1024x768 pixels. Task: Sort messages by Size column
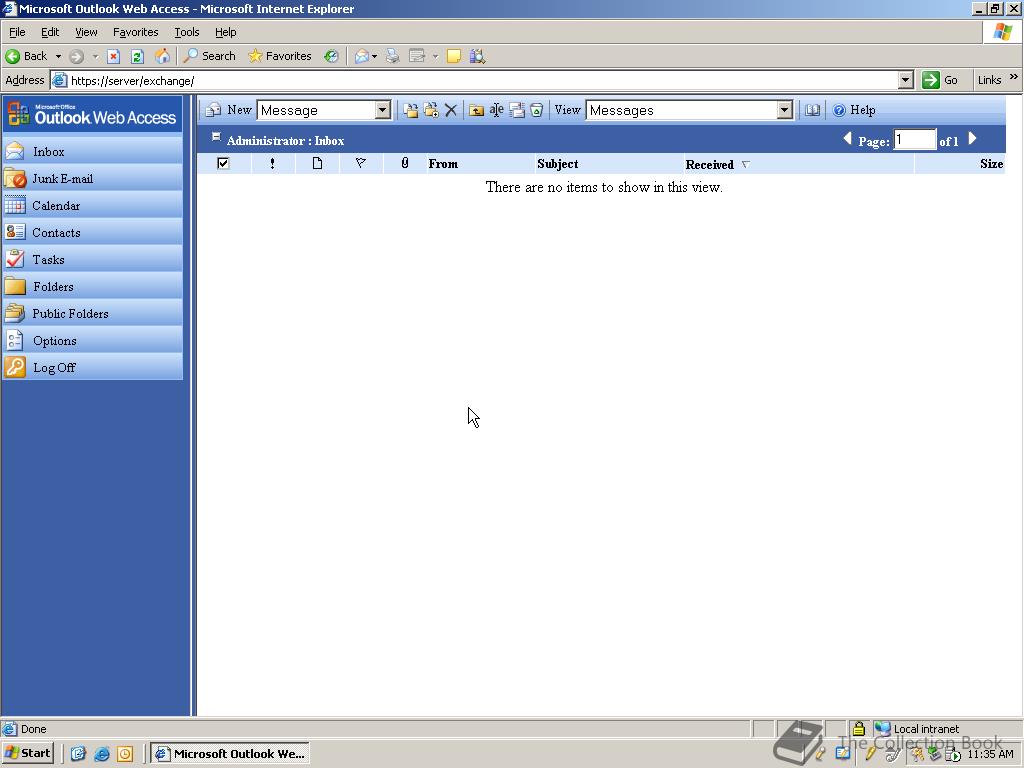[x=991, y=164]
